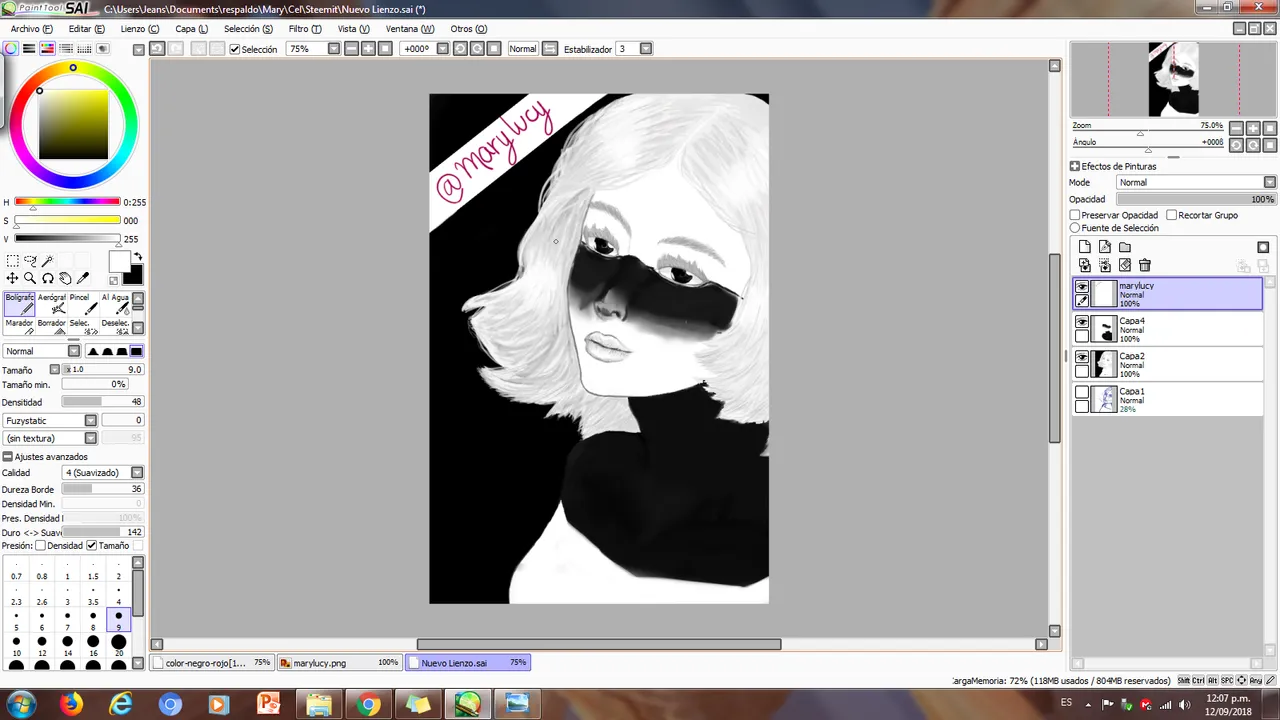Image resolution: width=1280 pixels, height=720 pixels.
Task: Click the clear layer icon
Action: 1125,265
